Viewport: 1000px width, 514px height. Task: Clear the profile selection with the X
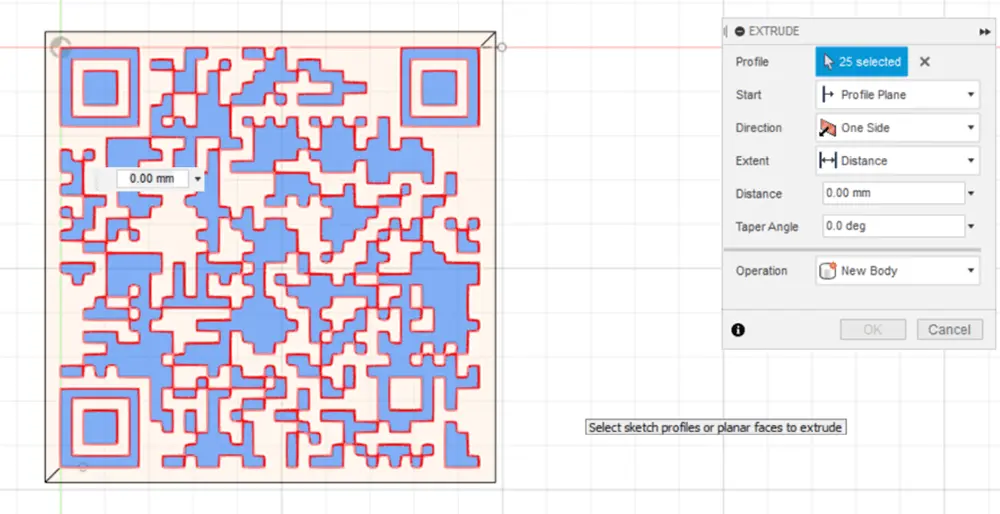[925, 62]
